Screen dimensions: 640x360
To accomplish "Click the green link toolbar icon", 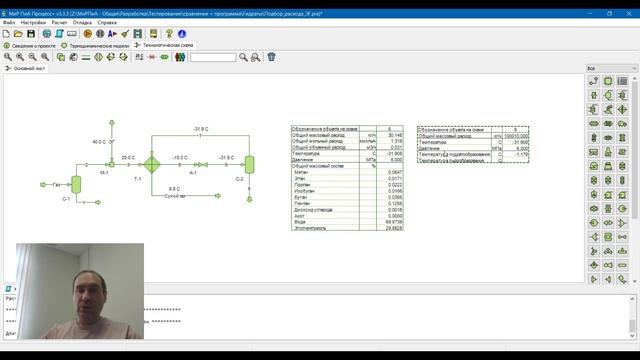I will pos(164,57).
